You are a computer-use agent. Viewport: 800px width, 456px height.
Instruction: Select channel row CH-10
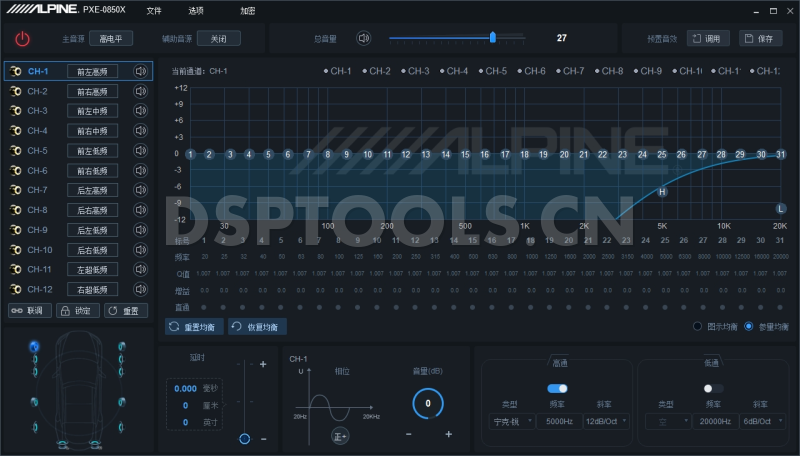tap(78, 249)
